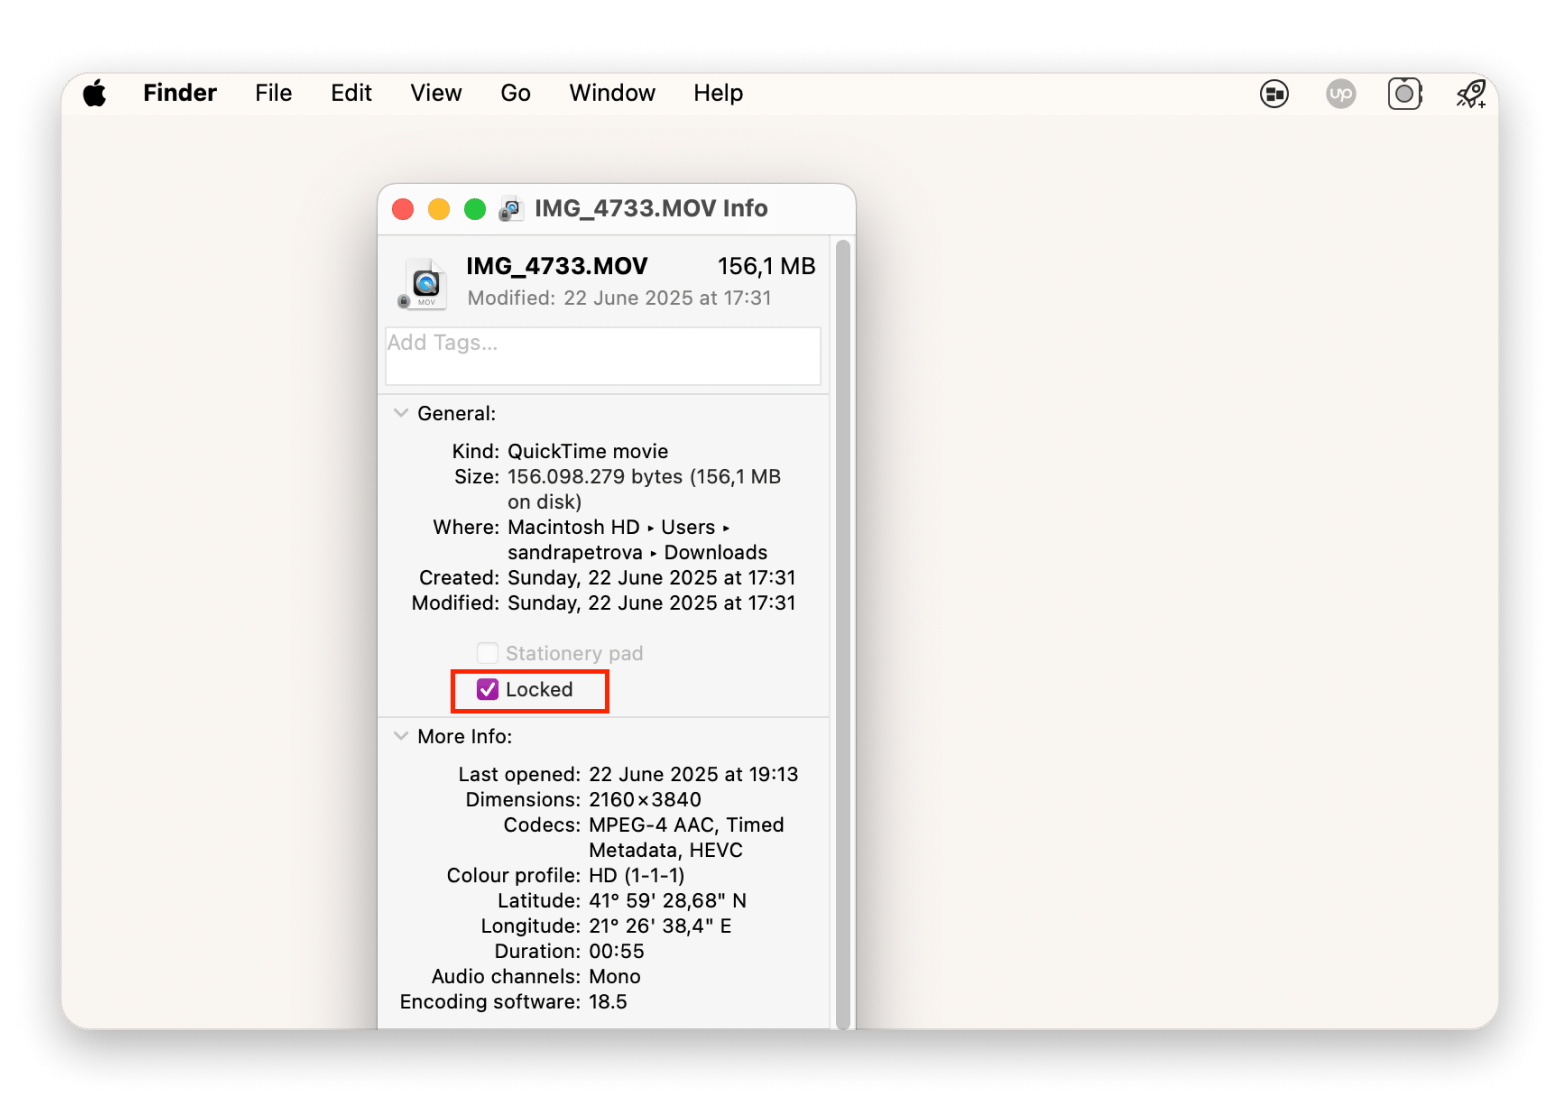1560x1110 pixels.
Task: Click the bold Finder application menu
Action: [180, 94]
